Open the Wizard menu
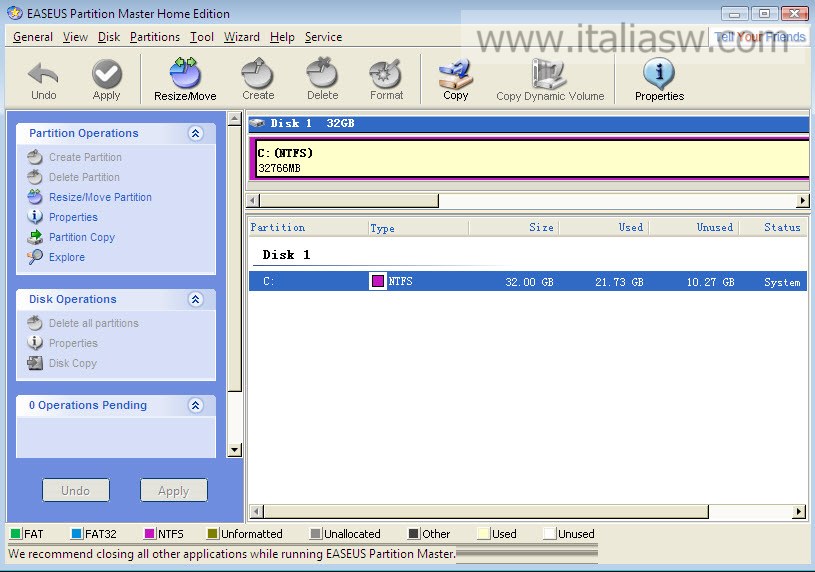The image size is (815, 572). [242, 37]
